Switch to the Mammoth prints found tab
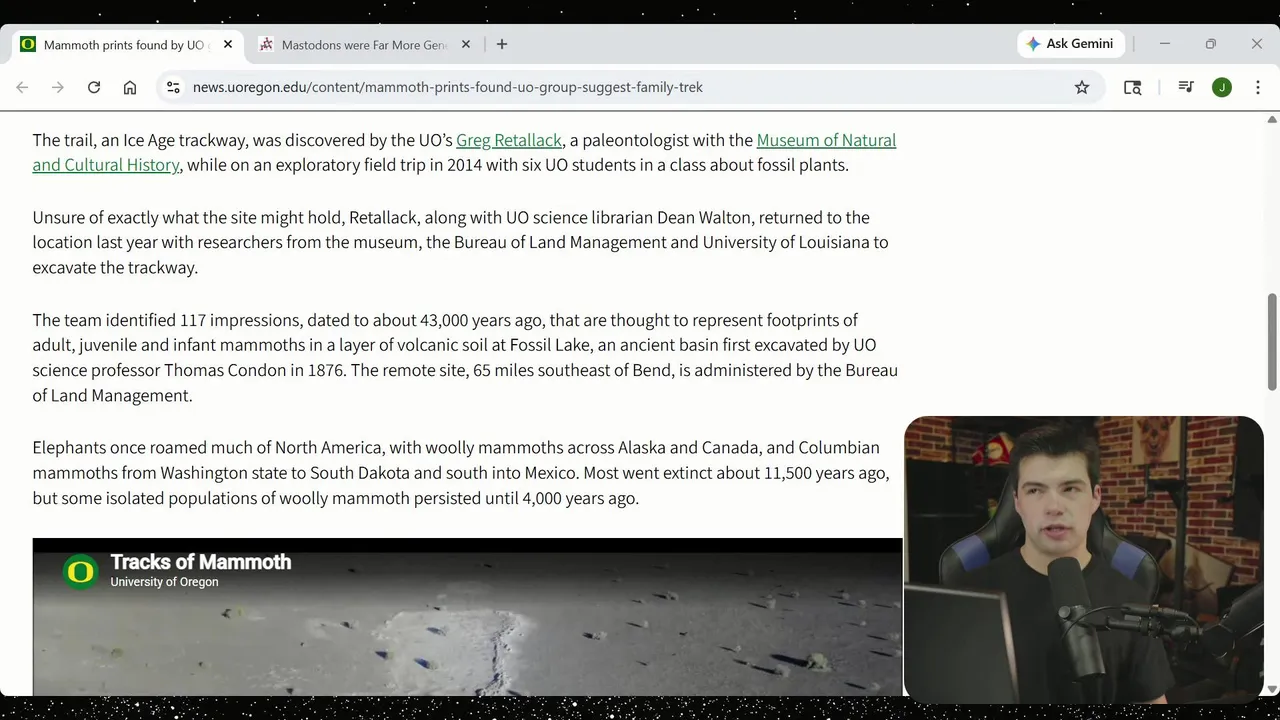 pos(126,44)
